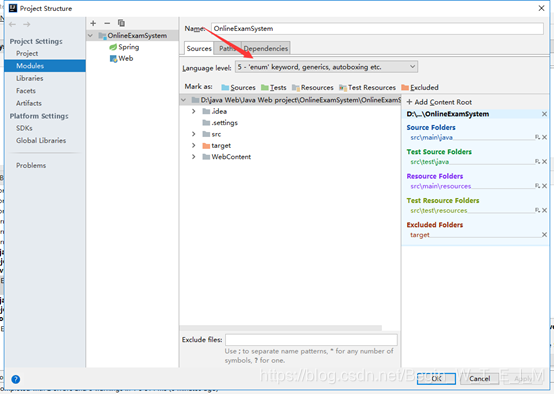This screenshot has height=394, width=554.
Task: Collapse the content root path node
Action: click(x=183, y=100)
